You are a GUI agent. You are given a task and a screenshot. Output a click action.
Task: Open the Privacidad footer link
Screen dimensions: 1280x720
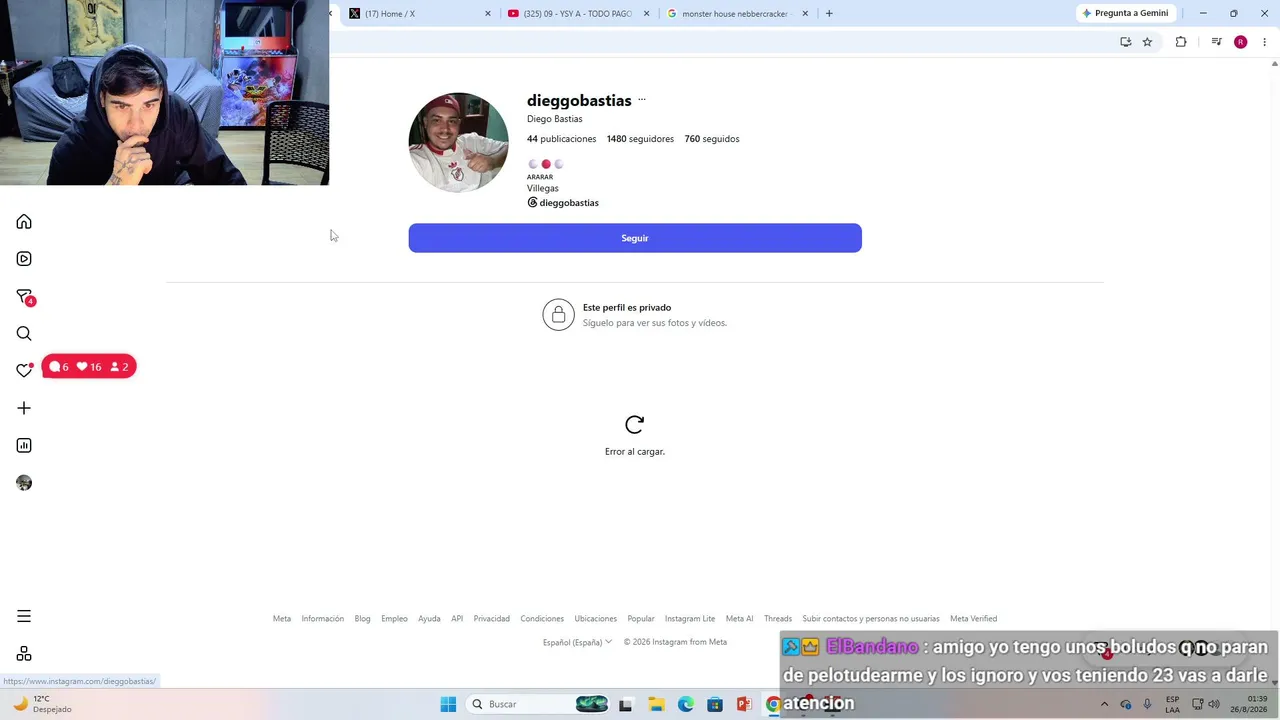coord(492,619)
